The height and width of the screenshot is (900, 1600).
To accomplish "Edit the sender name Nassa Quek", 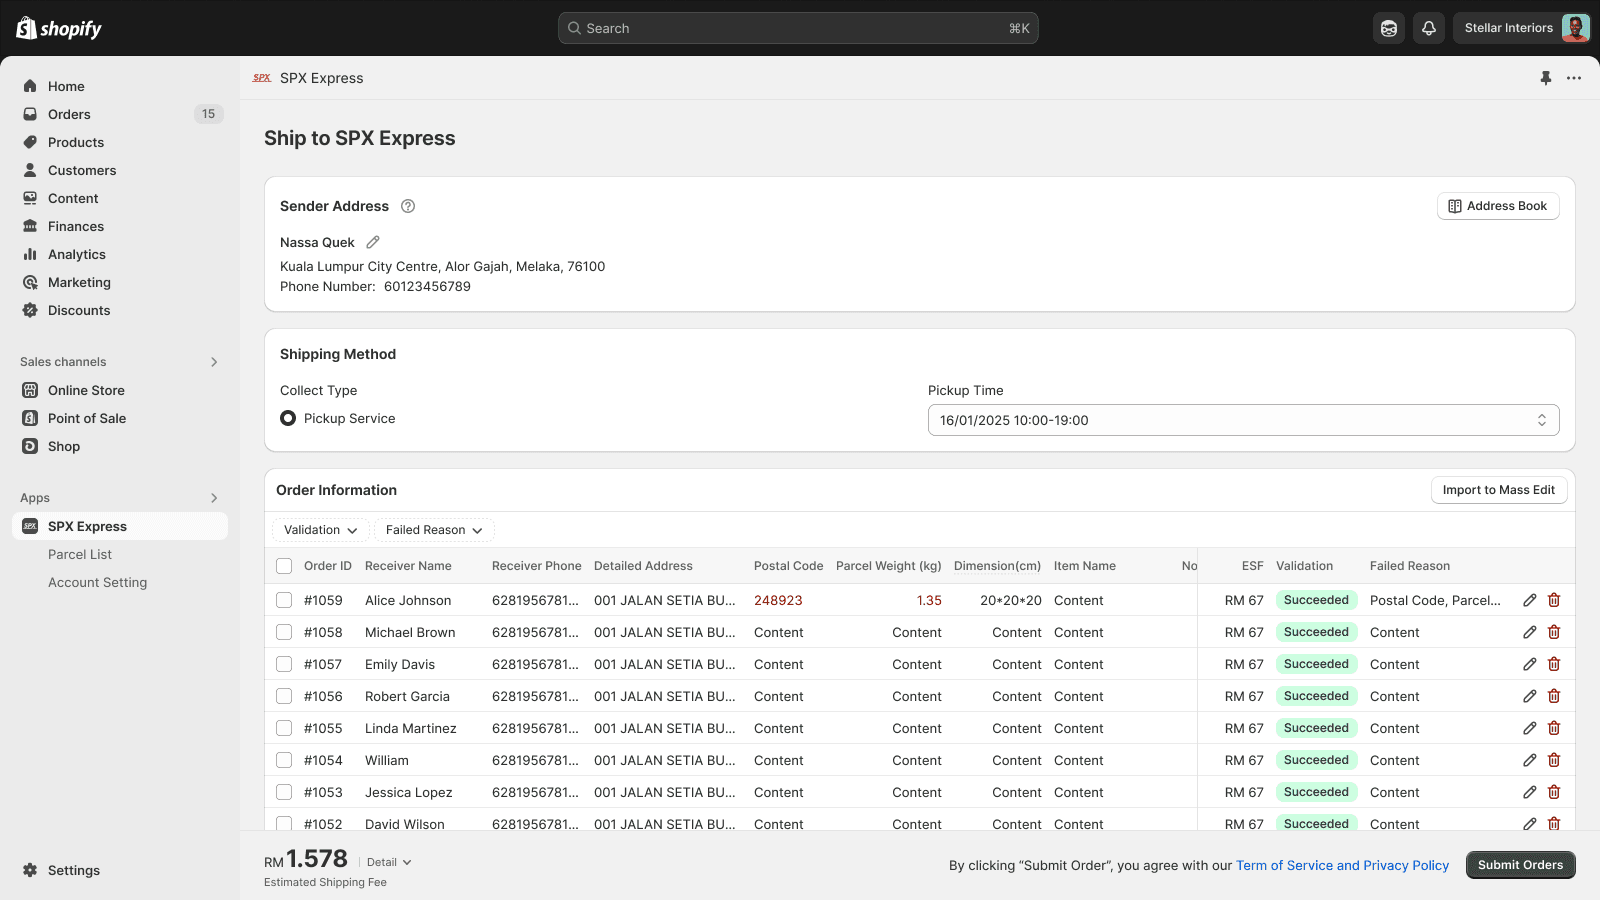I will coord(373,242).
